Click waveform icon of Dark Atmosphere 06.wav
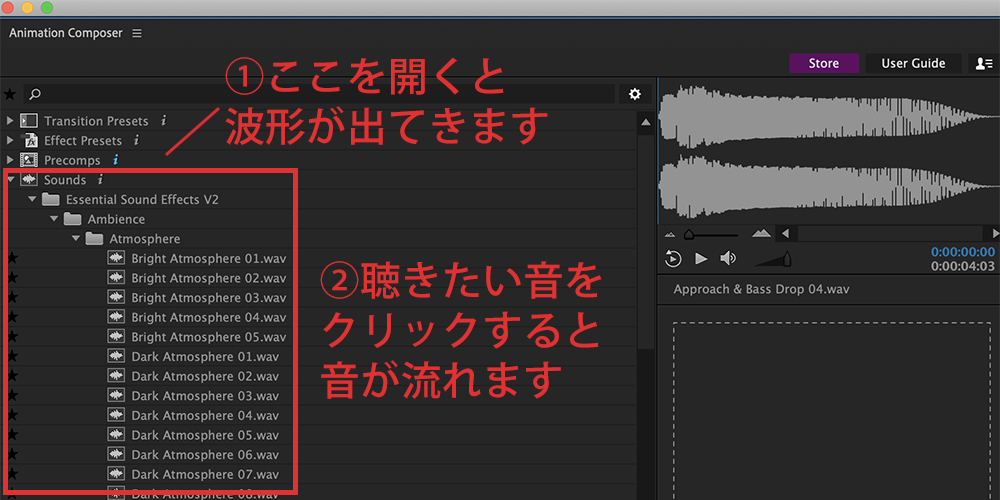 (116, 455)
